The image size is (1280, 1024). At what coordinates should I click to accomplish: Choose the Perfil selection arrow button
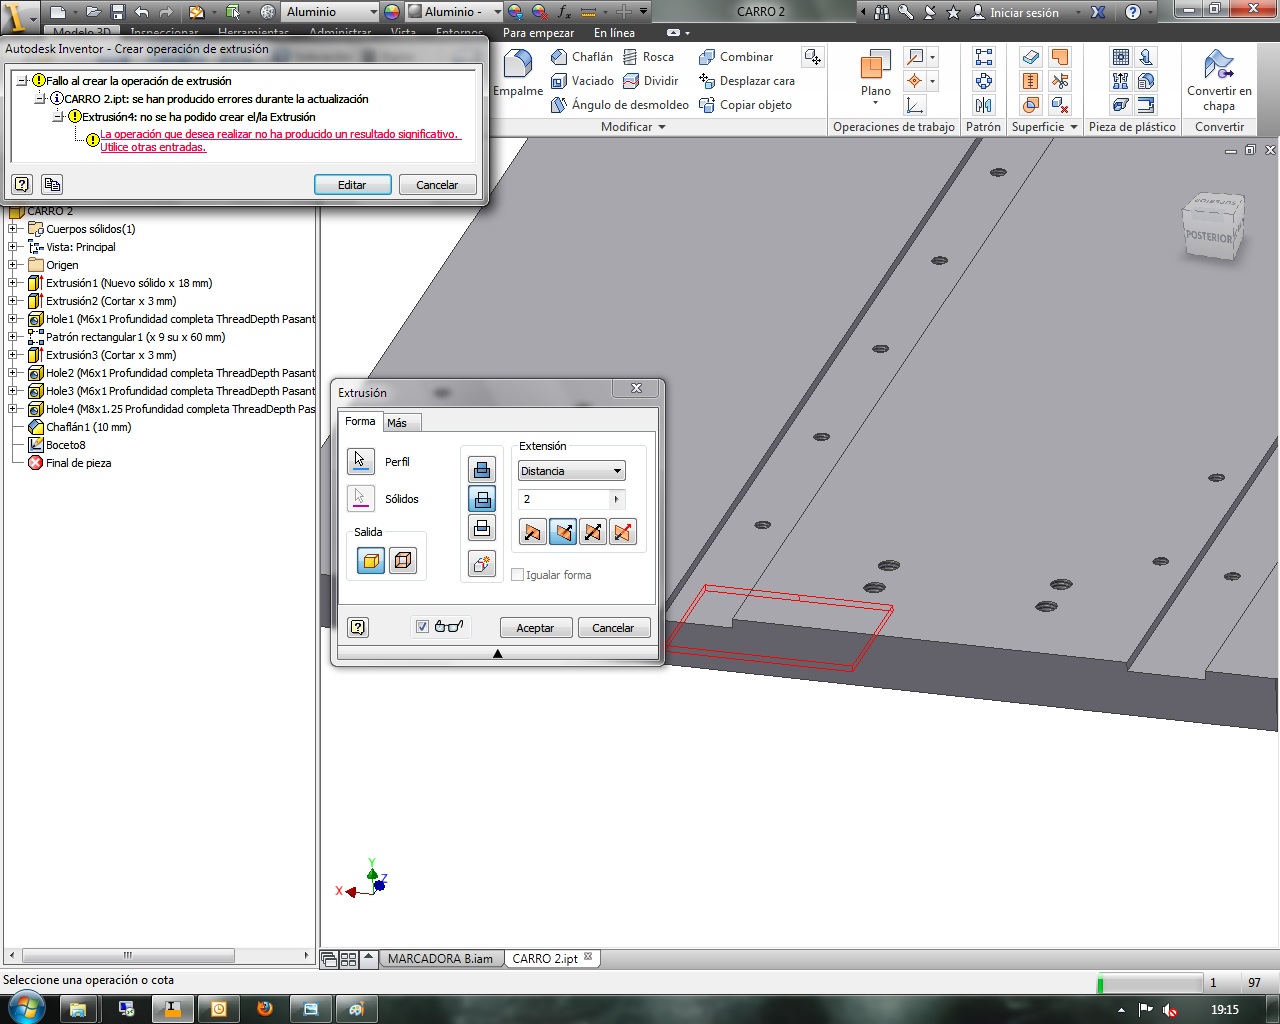tap(360, 461)
